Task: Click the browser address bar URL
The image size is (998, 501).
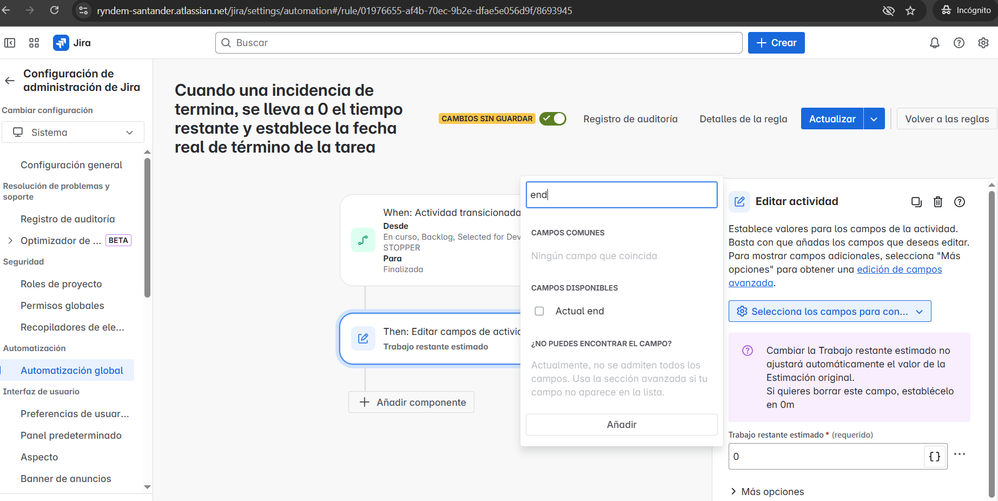Action: pyautogui.click(x=334, y=10)
